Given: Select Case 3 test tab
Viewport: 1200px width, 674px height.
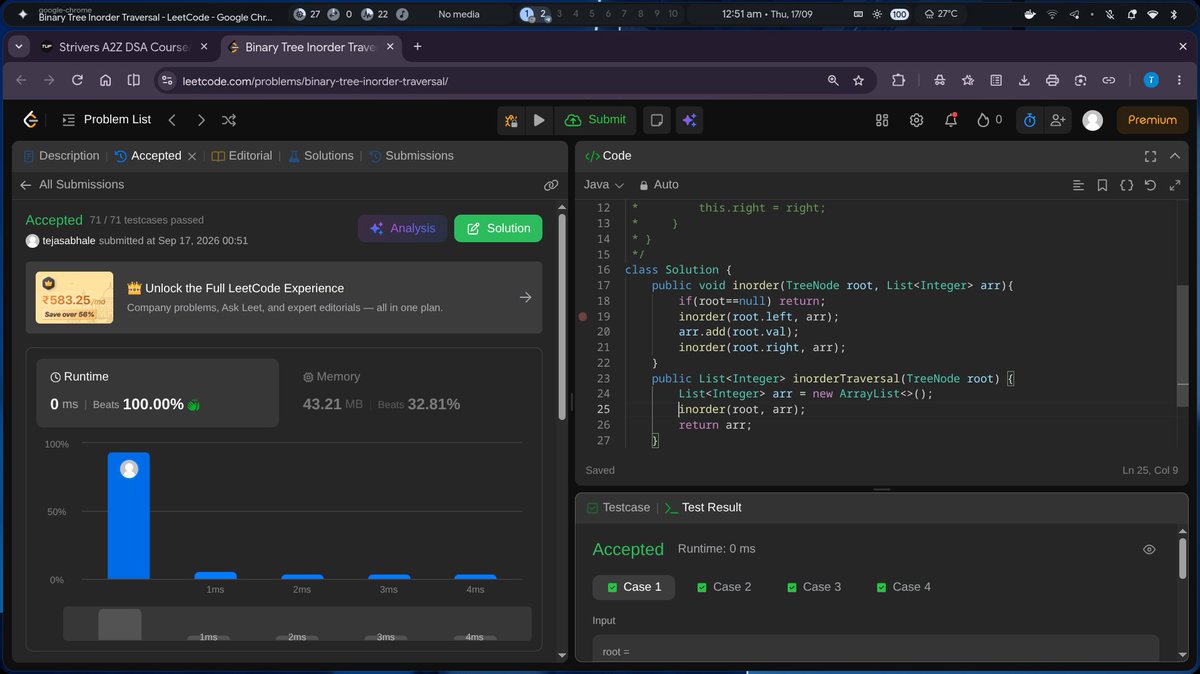Looking at the screenshot, I should (x=814, y=587).
